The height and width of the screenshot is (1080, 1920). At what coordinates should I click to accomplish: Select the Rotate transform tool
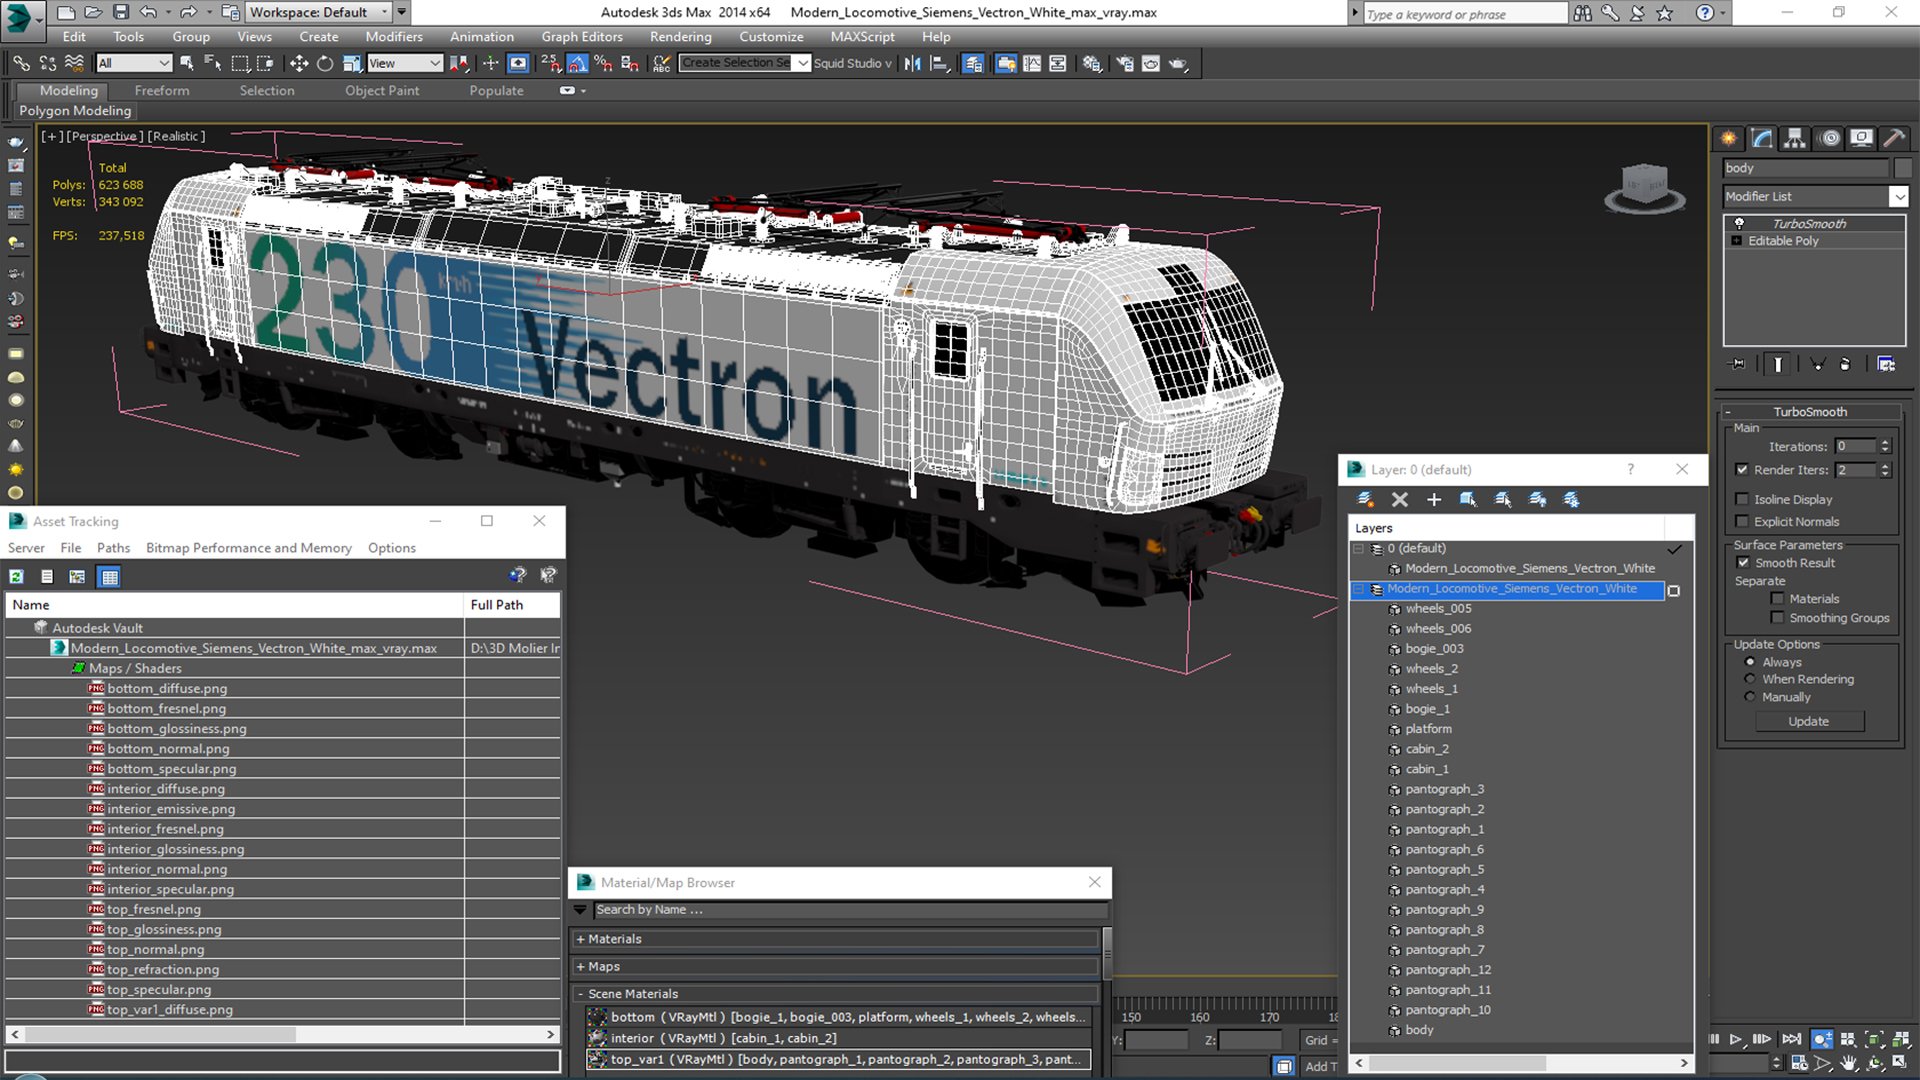click(325, 63)
